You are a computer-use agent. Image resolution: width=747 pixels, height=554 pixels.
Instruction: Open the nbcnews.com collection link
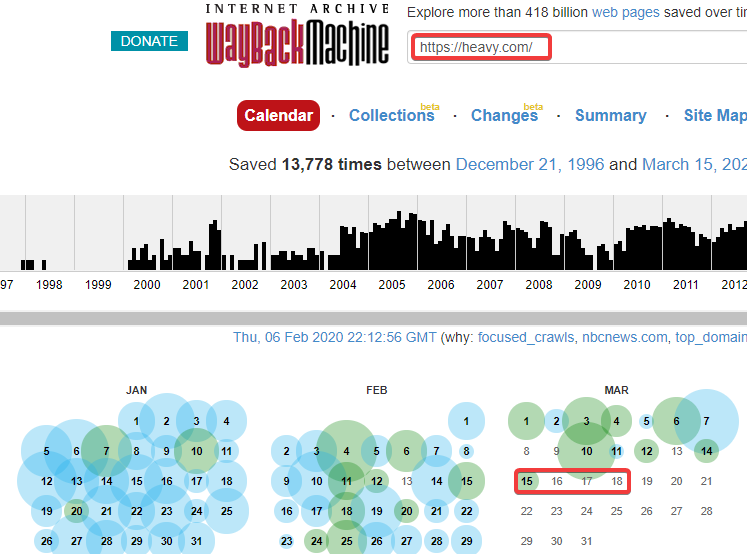coord(625,337)
